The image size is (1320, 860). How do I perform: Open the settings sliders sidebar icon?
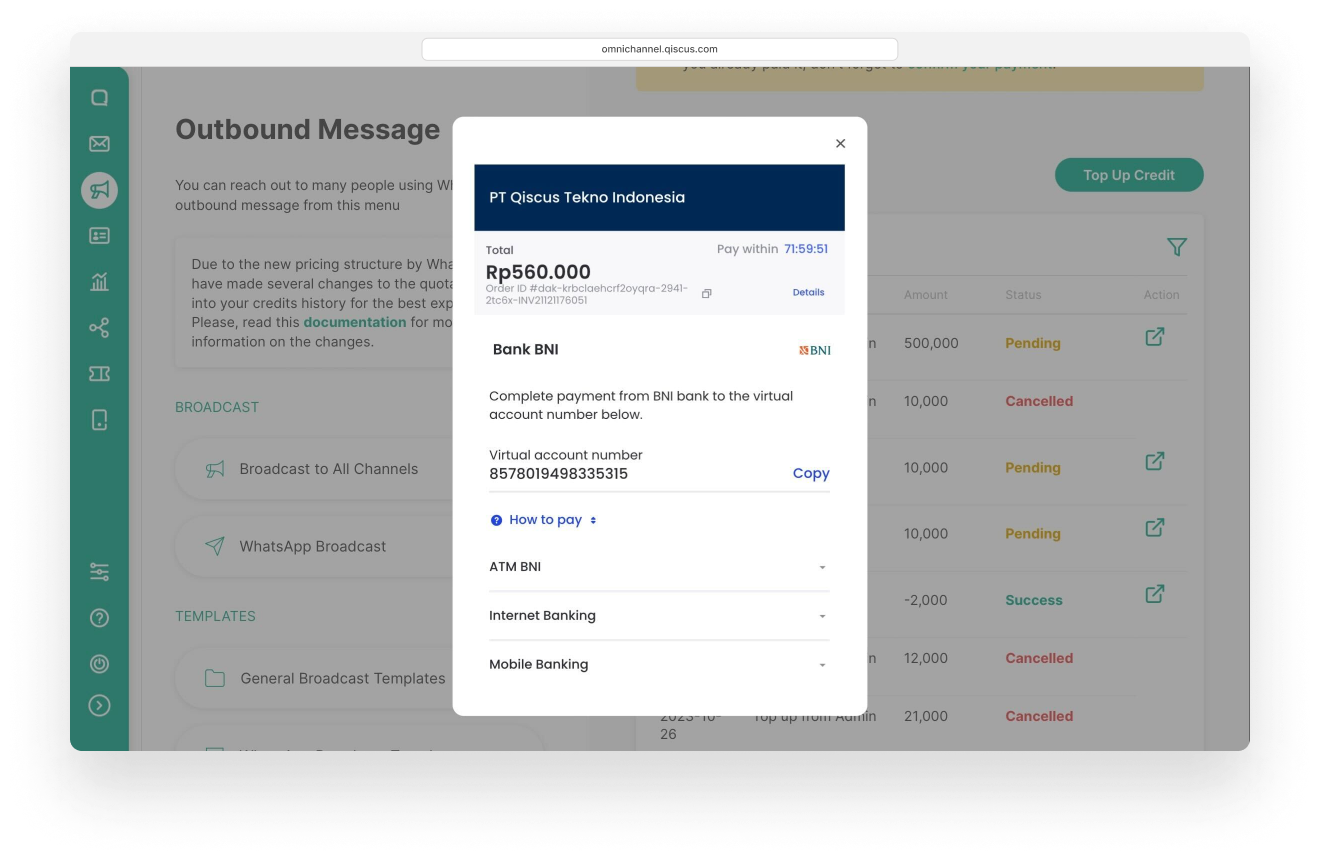coord(99,572)
